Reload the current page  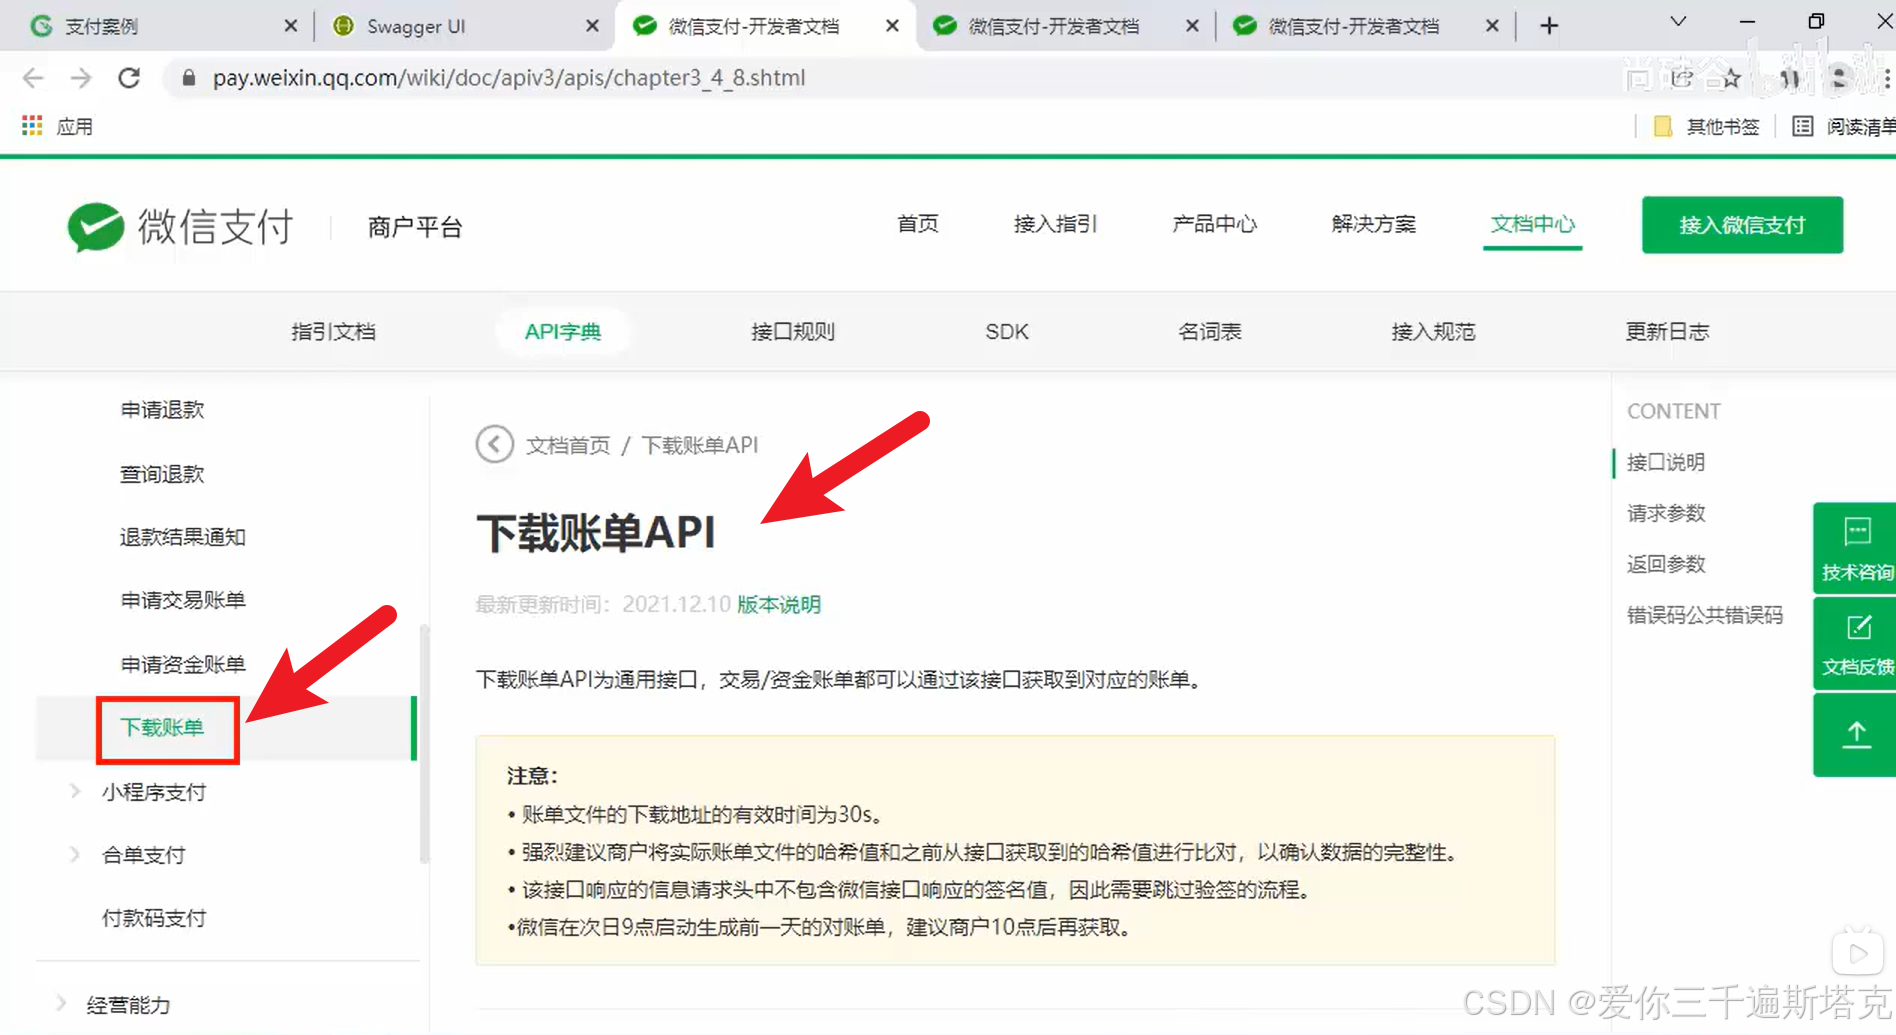coord(129,78)
